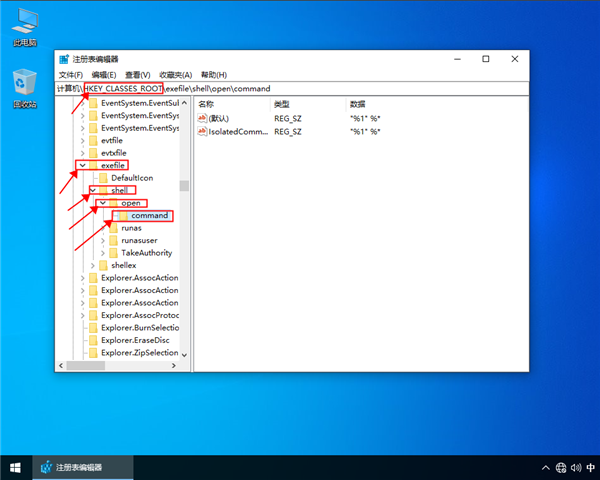Collapse the shell key node

(92, 190)
